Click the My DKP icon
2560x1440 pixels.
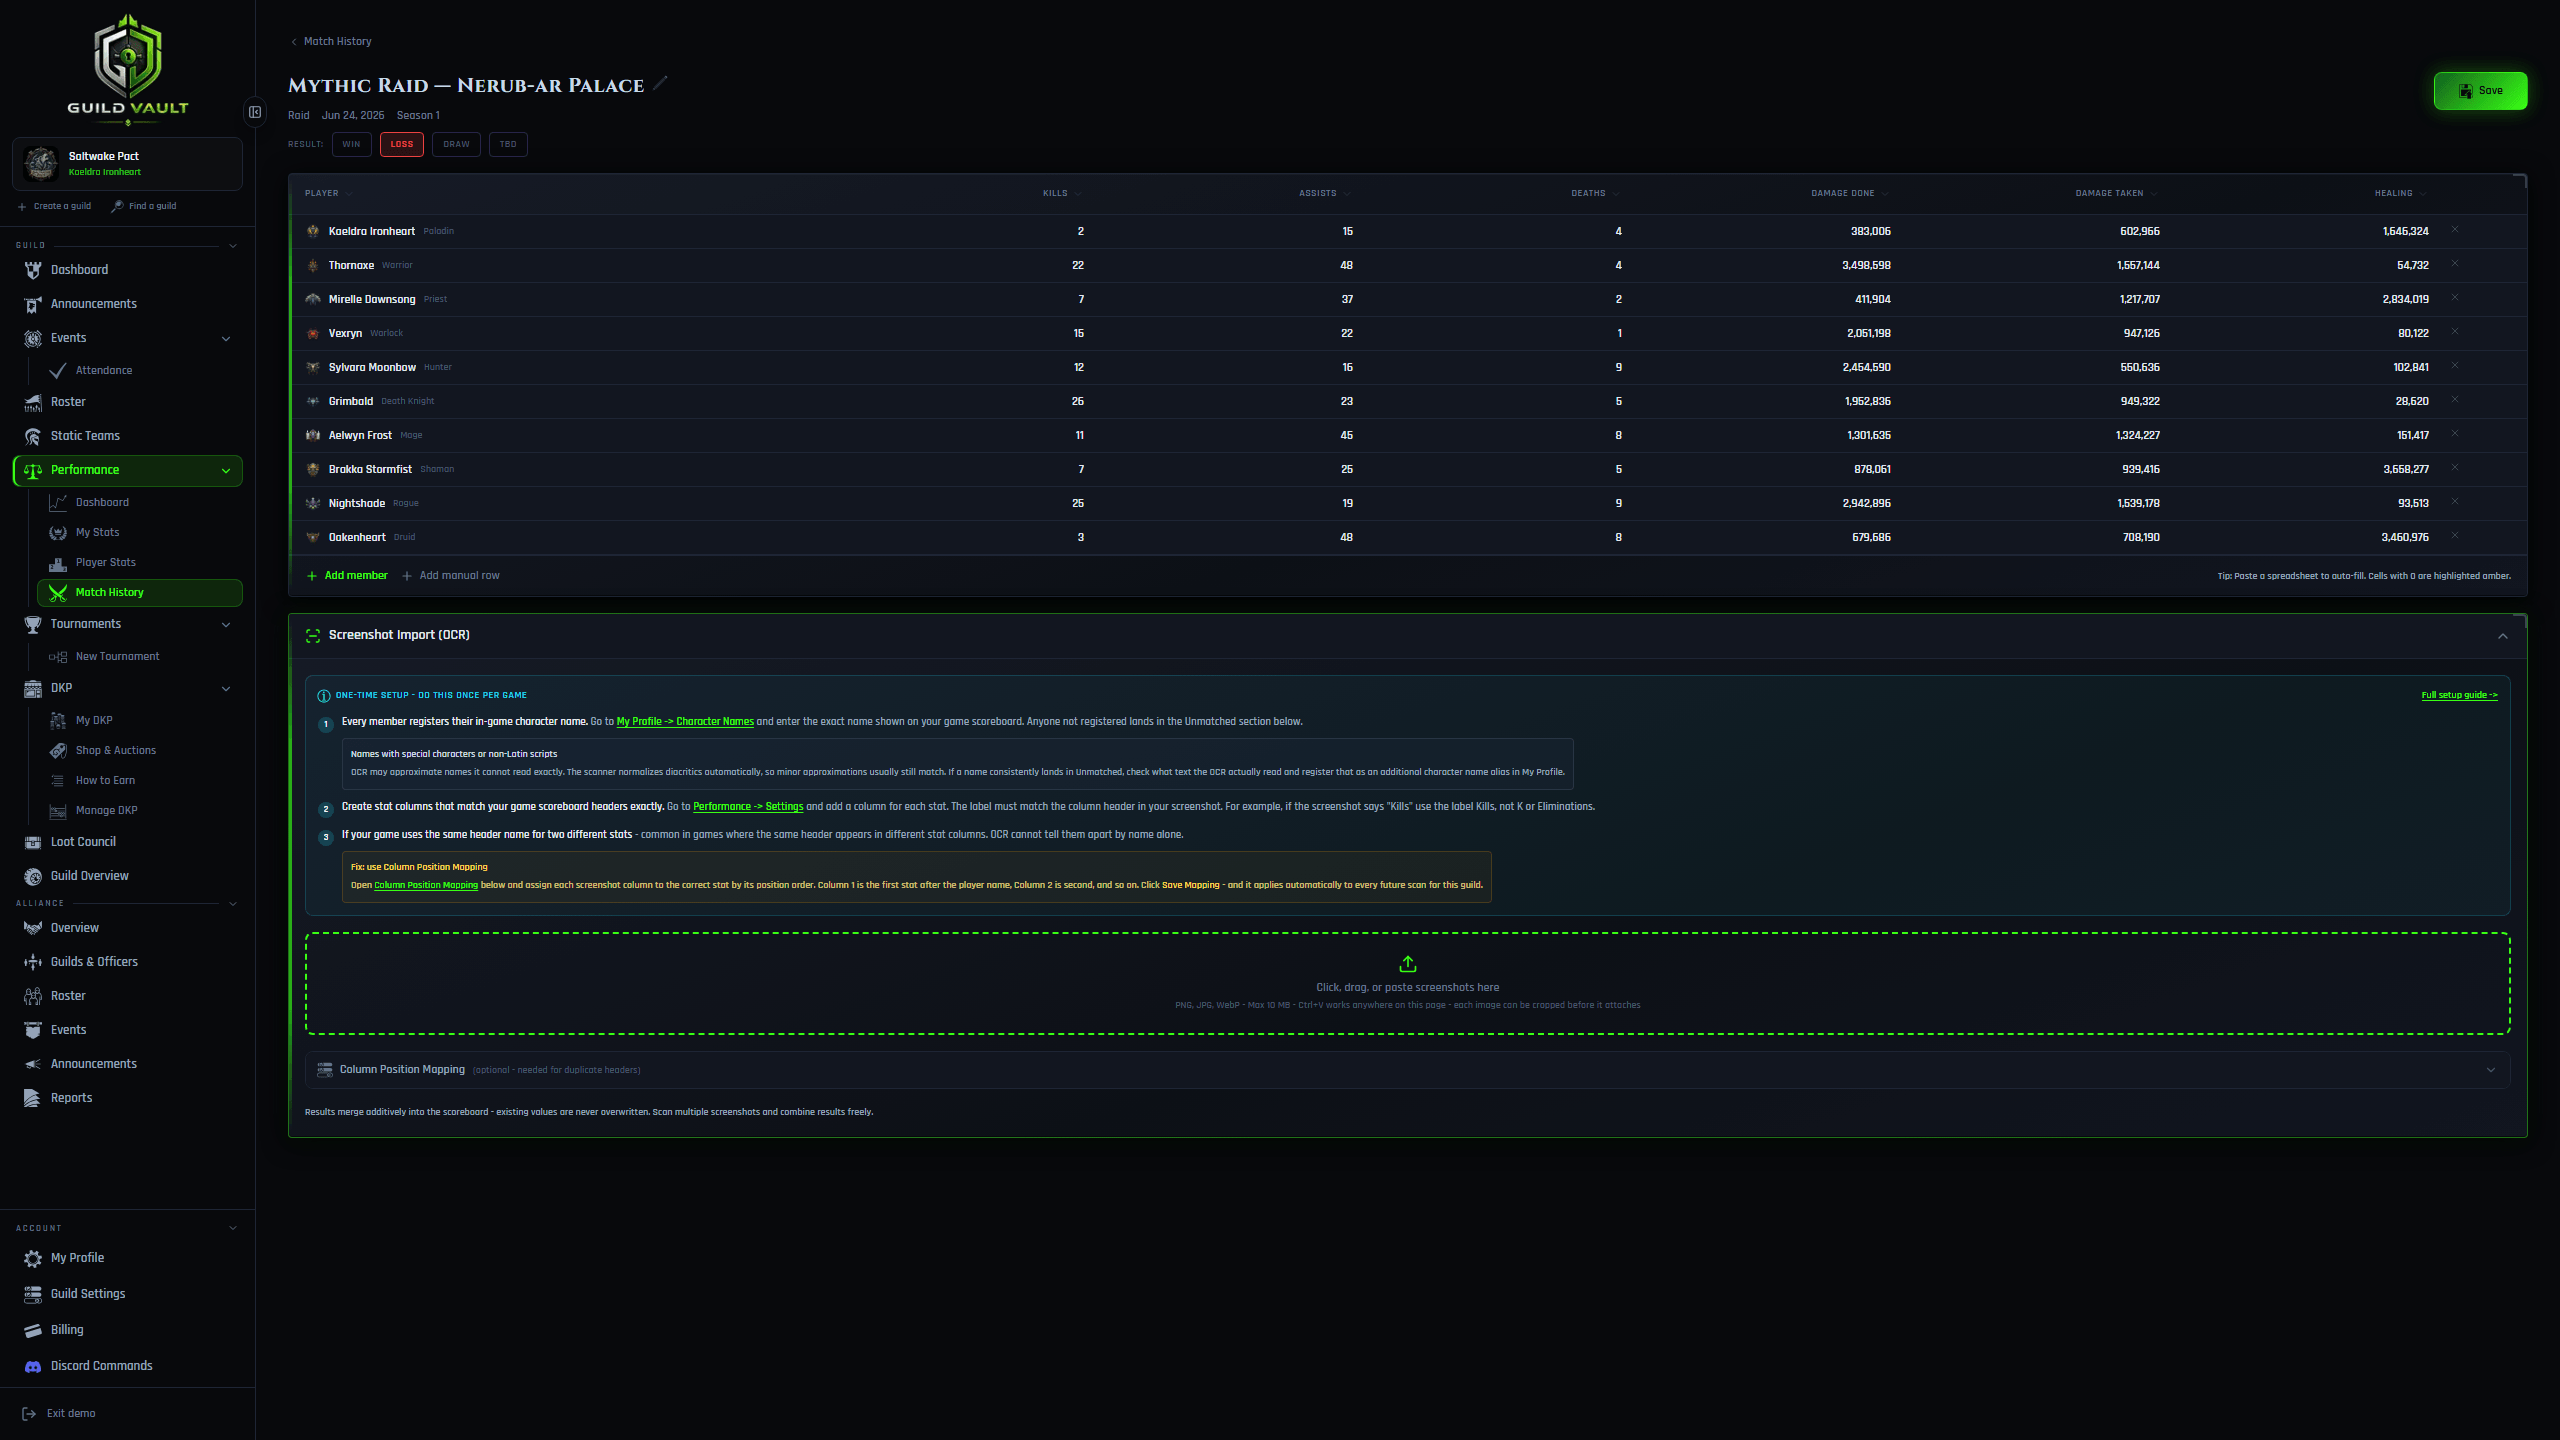[58, 720]
